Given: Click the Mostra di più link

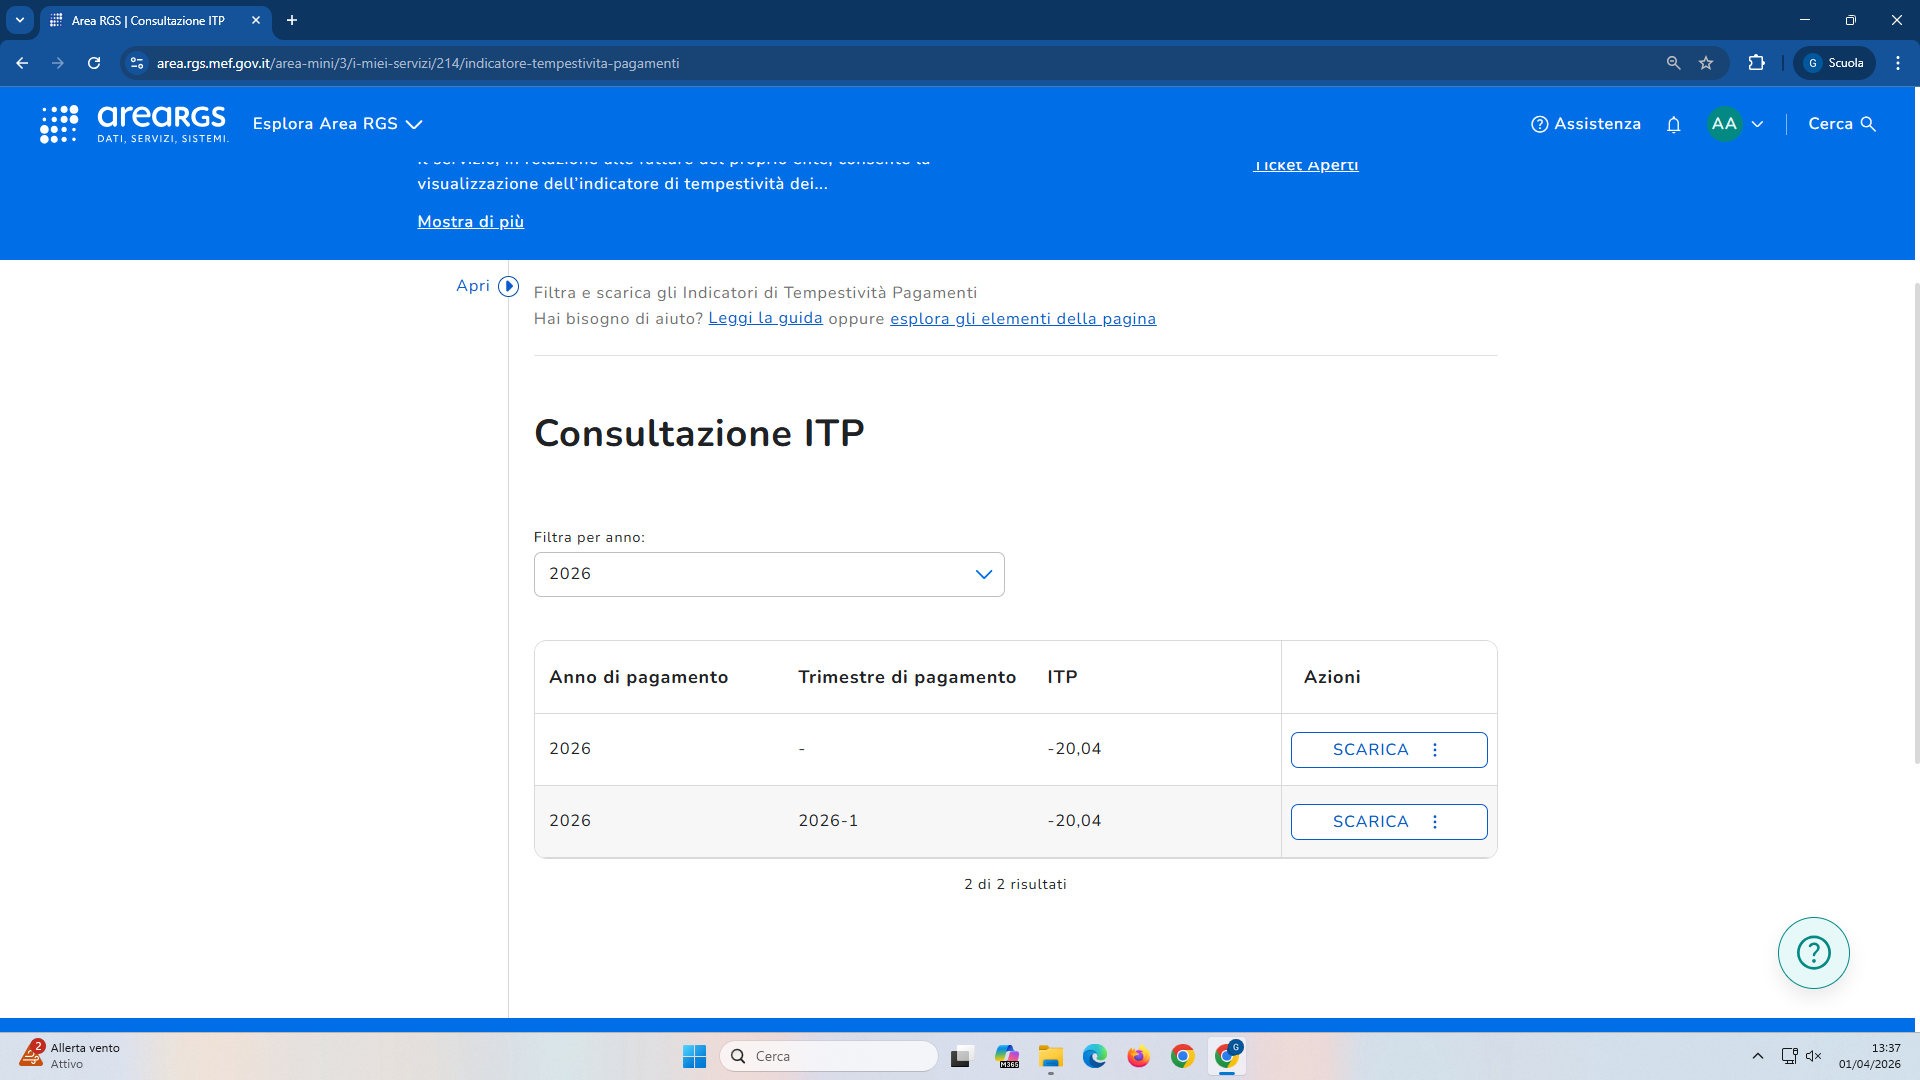Looking at the screenshot, I should pyautogui.click(x=470, y=222).
